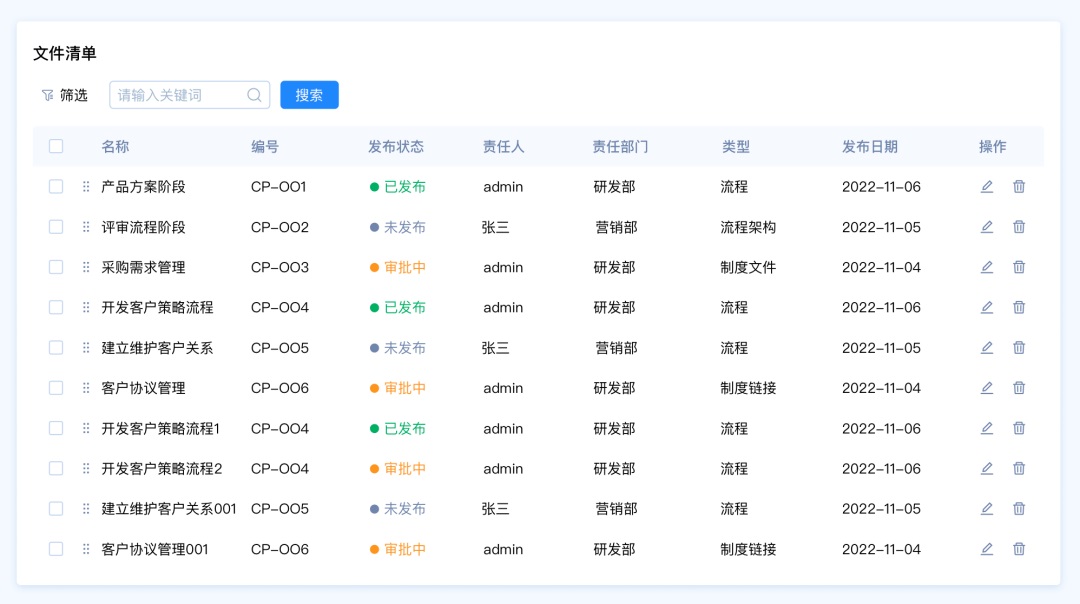Click trash icon for 客户协议管理001 row
The width and height of the screenshot is (1080, 604).
tap(1019, 549)
